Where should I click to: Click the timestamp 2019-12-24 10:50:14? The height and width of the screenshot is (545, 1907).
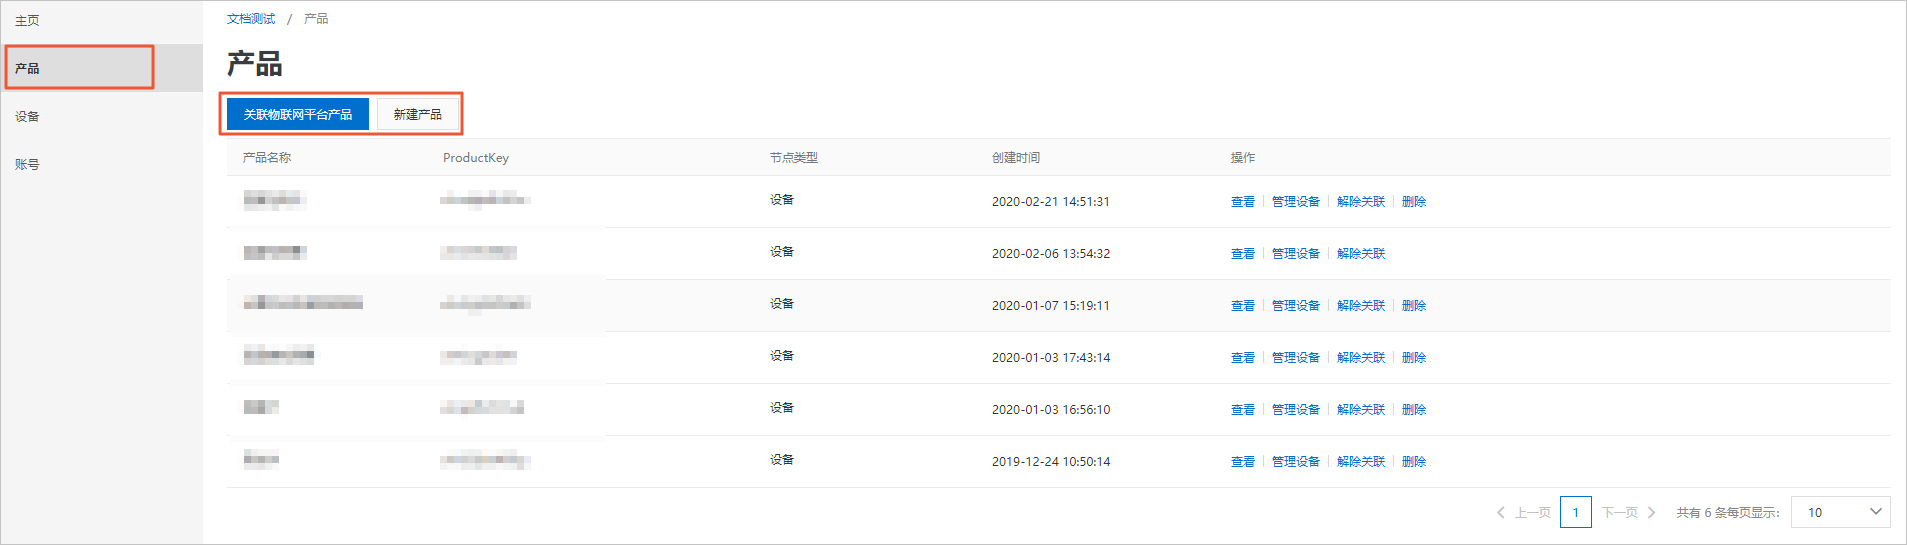point(1051,462)
